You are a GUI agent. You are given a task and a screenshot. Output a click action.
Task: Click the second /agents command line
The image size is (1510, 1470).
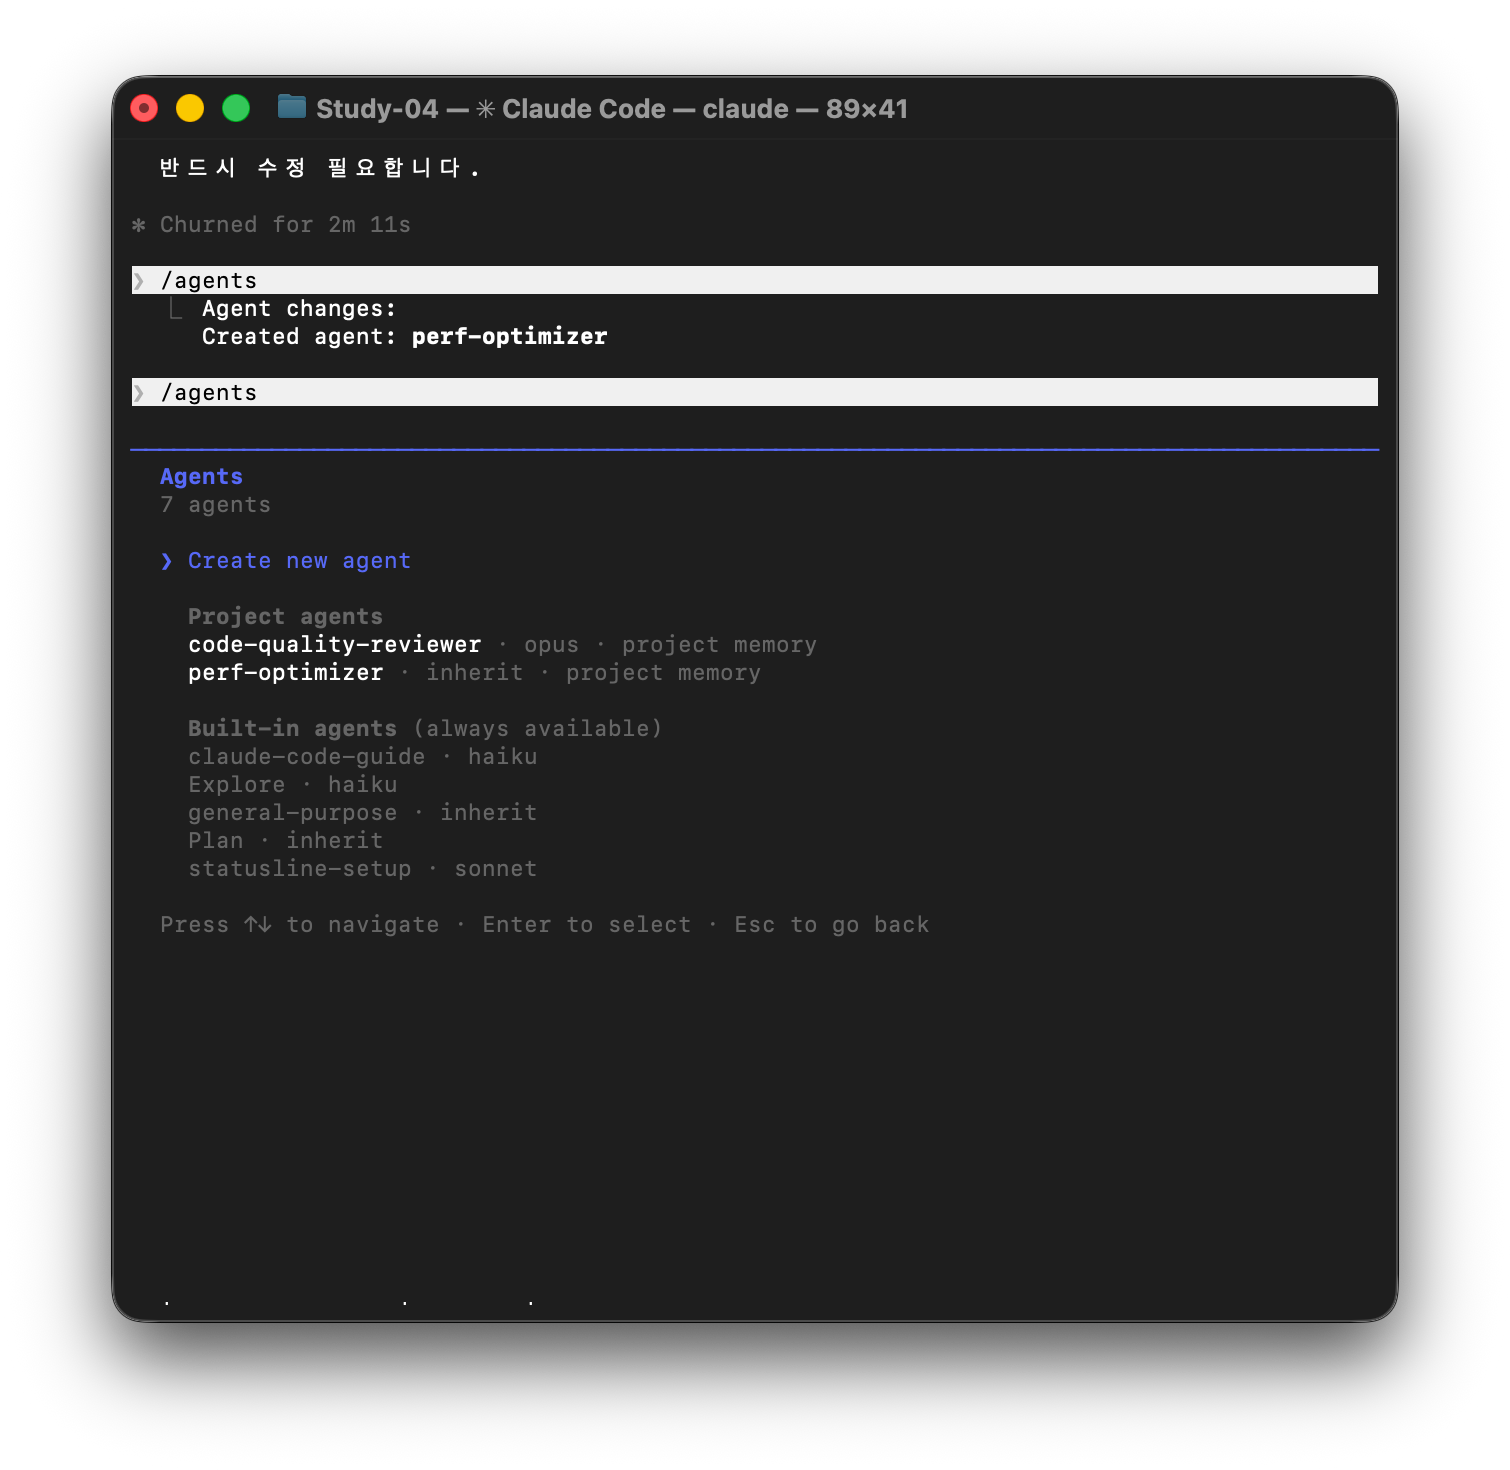pyautogui.click(x=755, y=392)
